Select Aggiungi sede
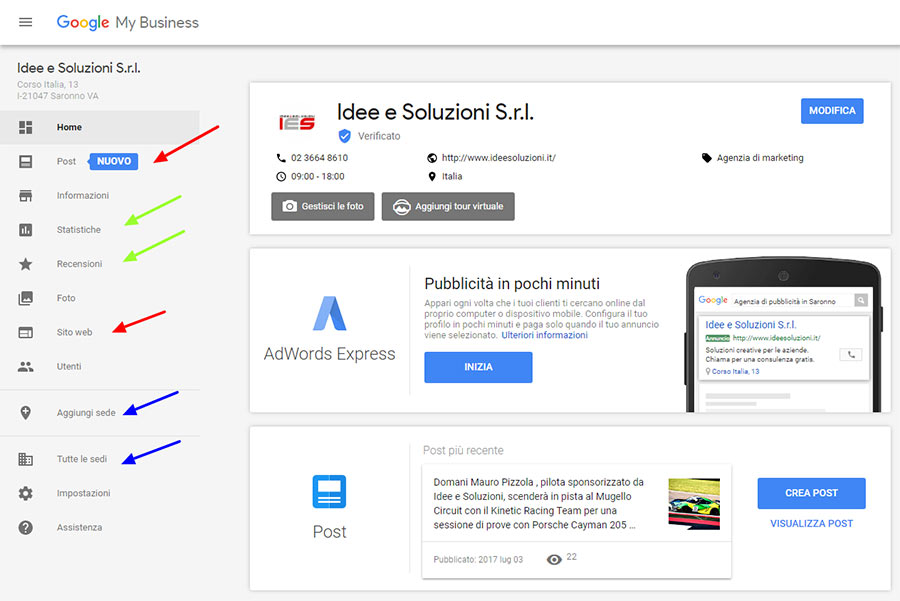This screenshot has height=601, width=900. click(x=86, y=413)
